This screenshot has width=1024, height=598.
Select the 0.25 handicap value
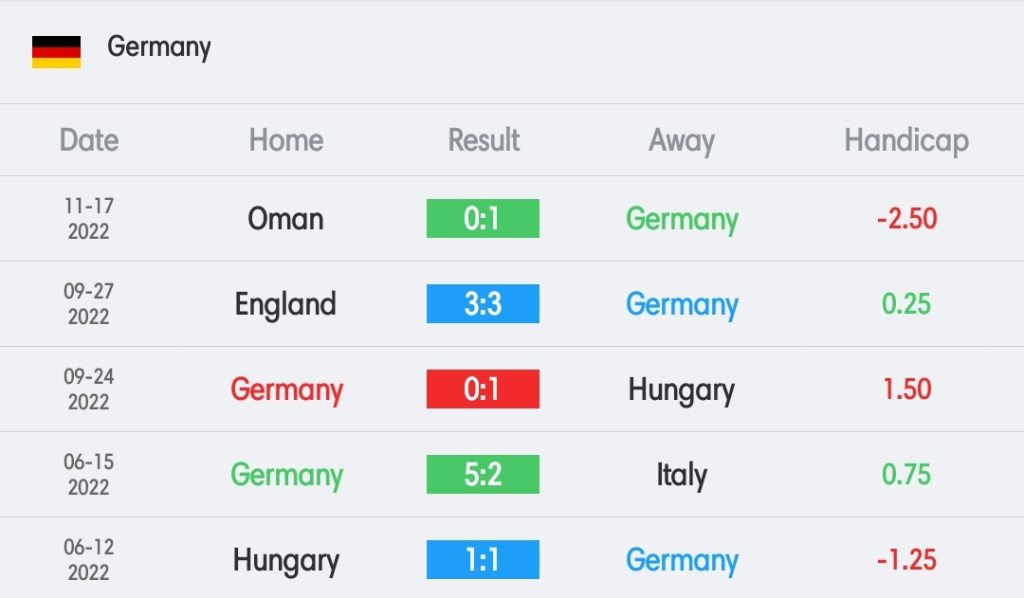[x=906, y=304]
